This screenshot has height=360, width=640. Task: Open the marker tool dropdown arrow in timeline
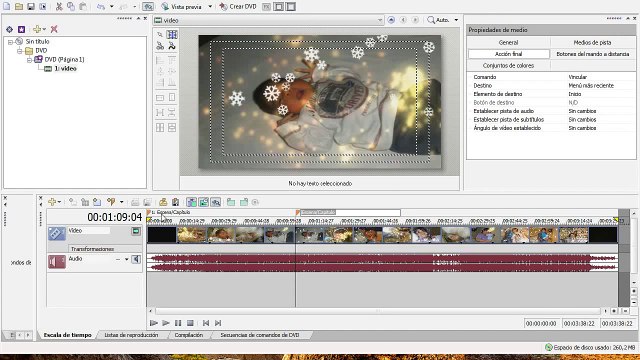[x=121, y=202]
